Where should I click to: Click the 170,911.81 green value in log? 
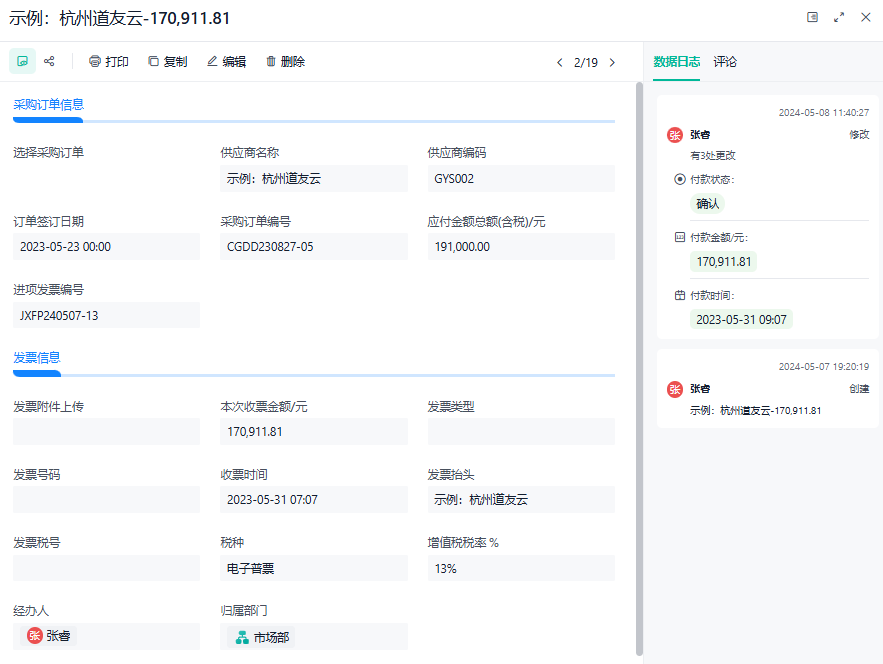[724, 262]
